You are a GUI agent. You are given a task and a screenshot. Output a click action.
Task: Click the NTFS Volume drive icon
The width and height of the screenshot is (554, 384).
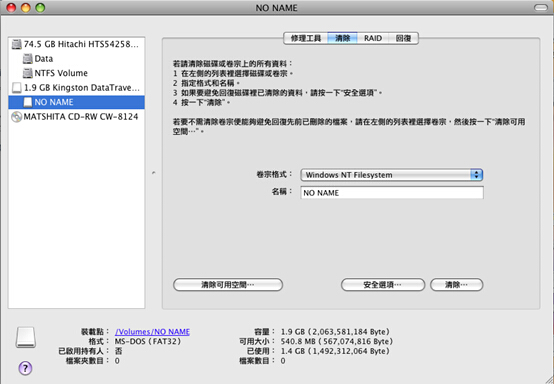(28, 73)
